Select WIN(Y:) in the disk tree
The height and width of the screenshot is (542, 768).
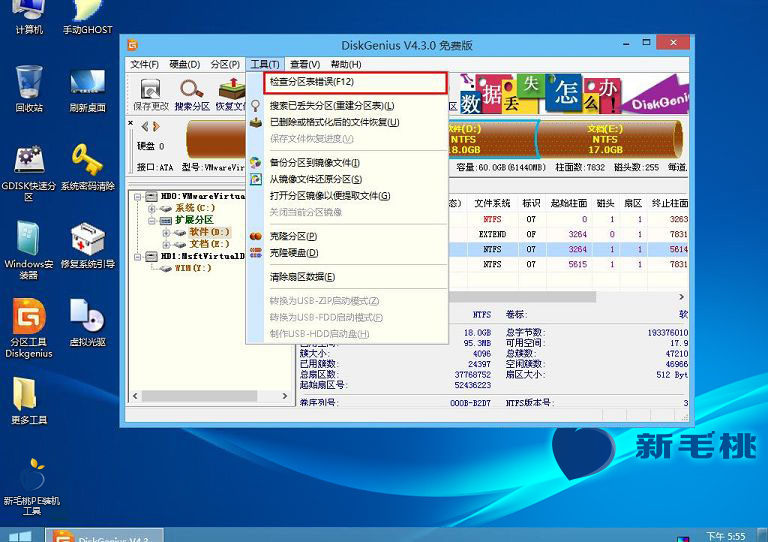[193, 268]
